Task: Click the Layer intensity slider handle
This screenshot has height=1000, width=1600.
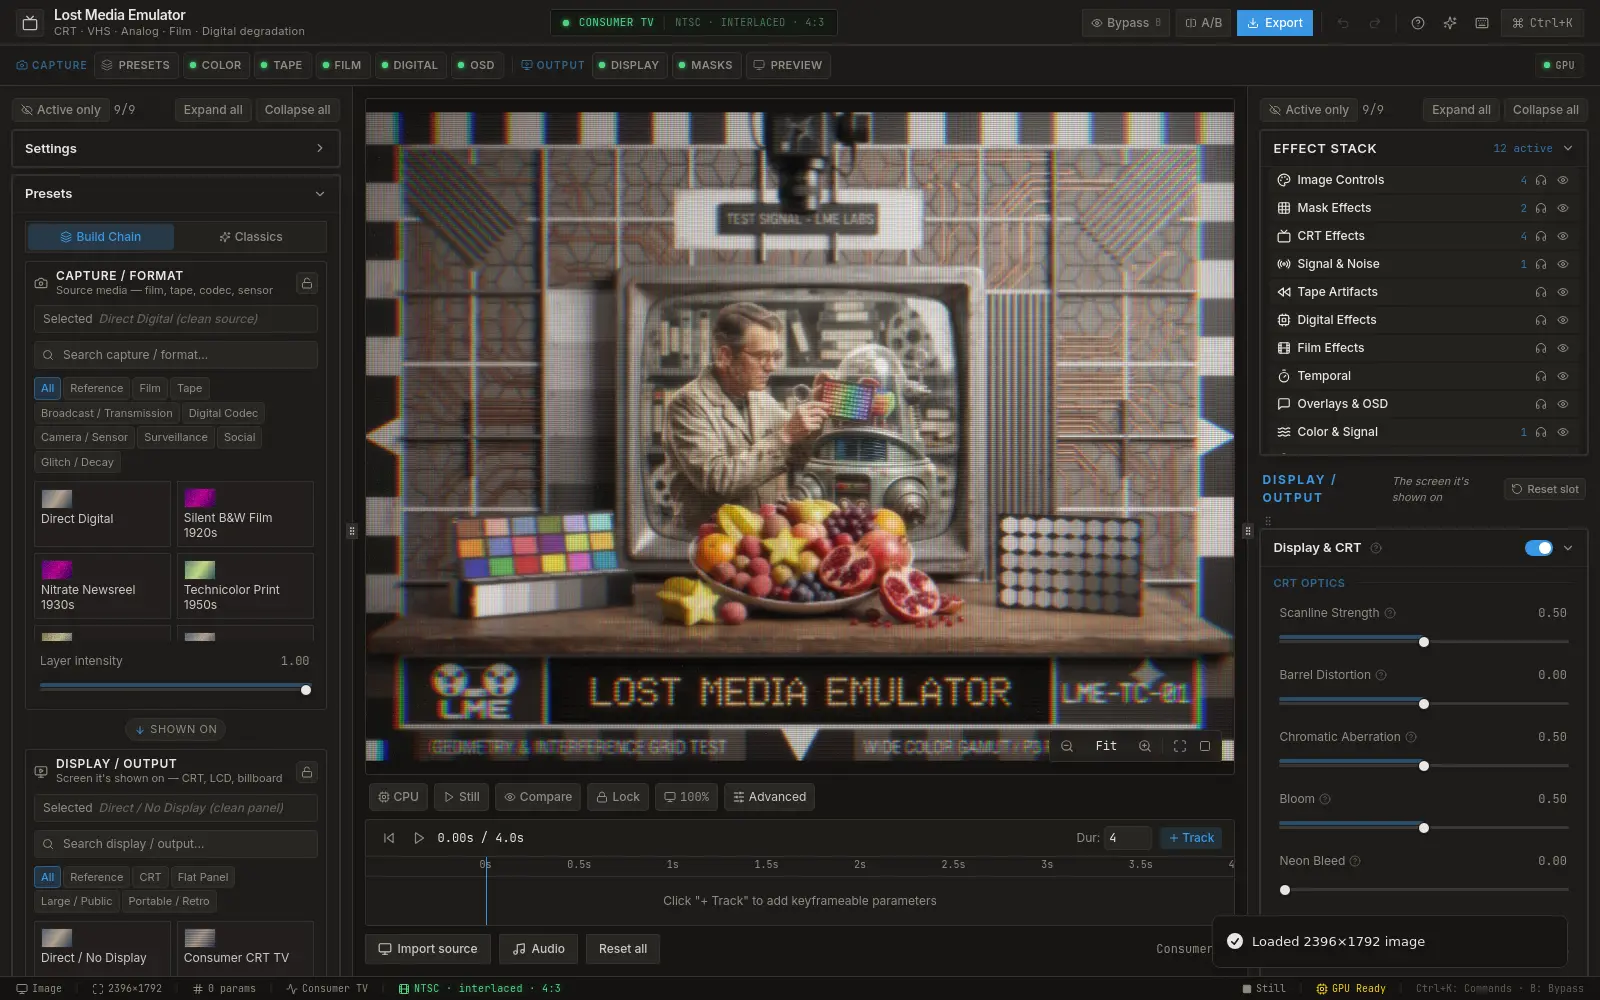Action: click(x=306, y=690)
